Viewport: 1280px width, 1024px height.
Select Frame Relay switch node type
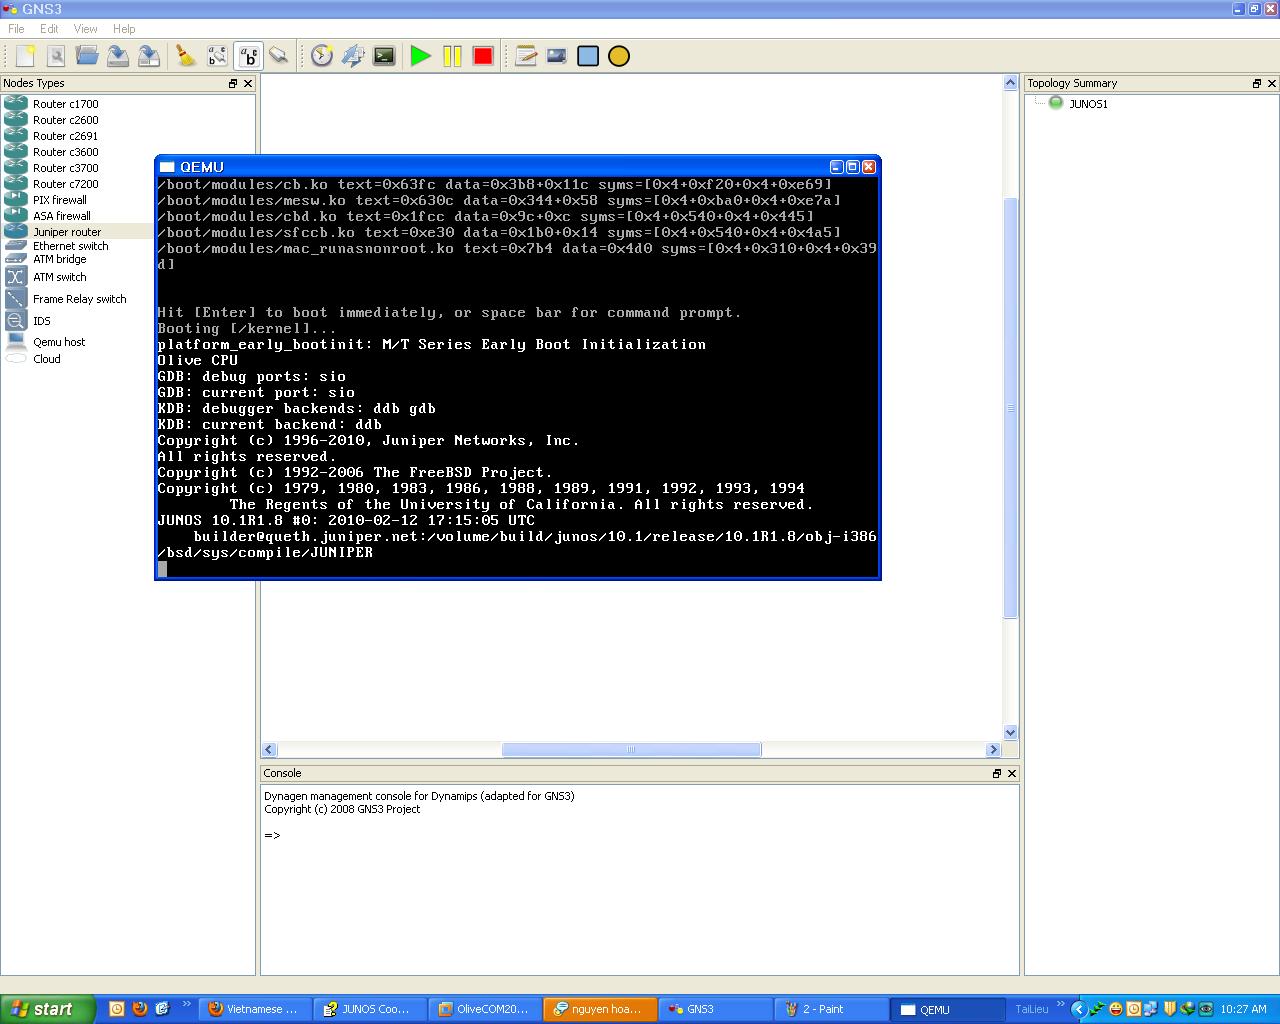(80, 299)
